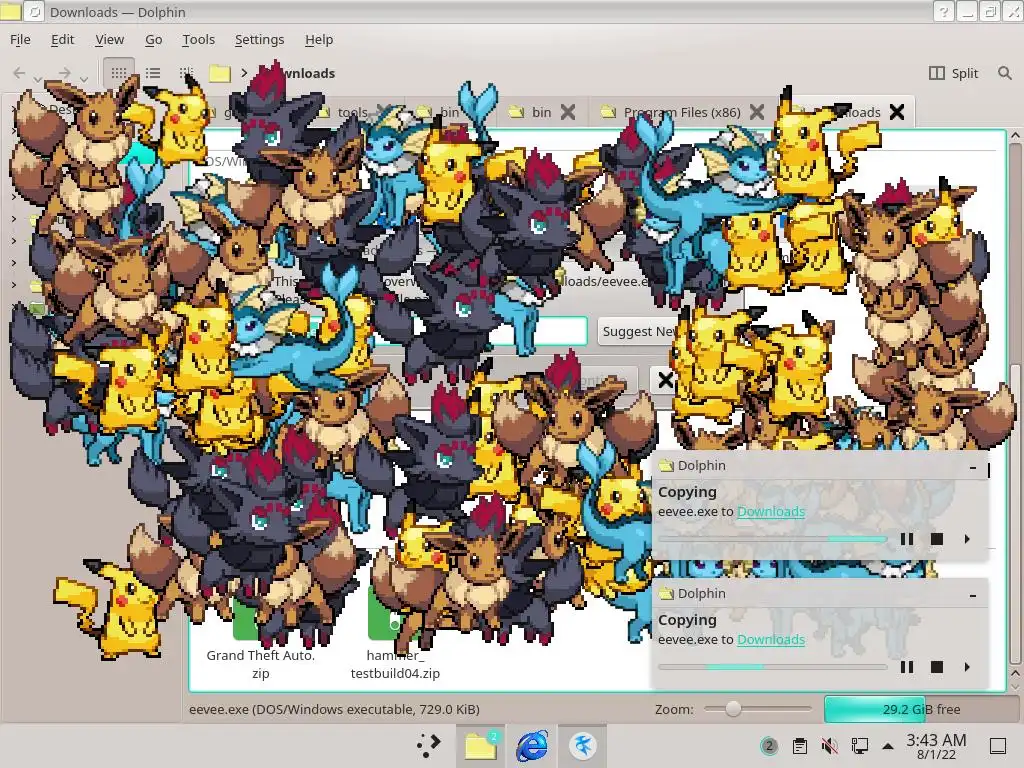
Task: Open the Tools menu
Action: [199, 40]
